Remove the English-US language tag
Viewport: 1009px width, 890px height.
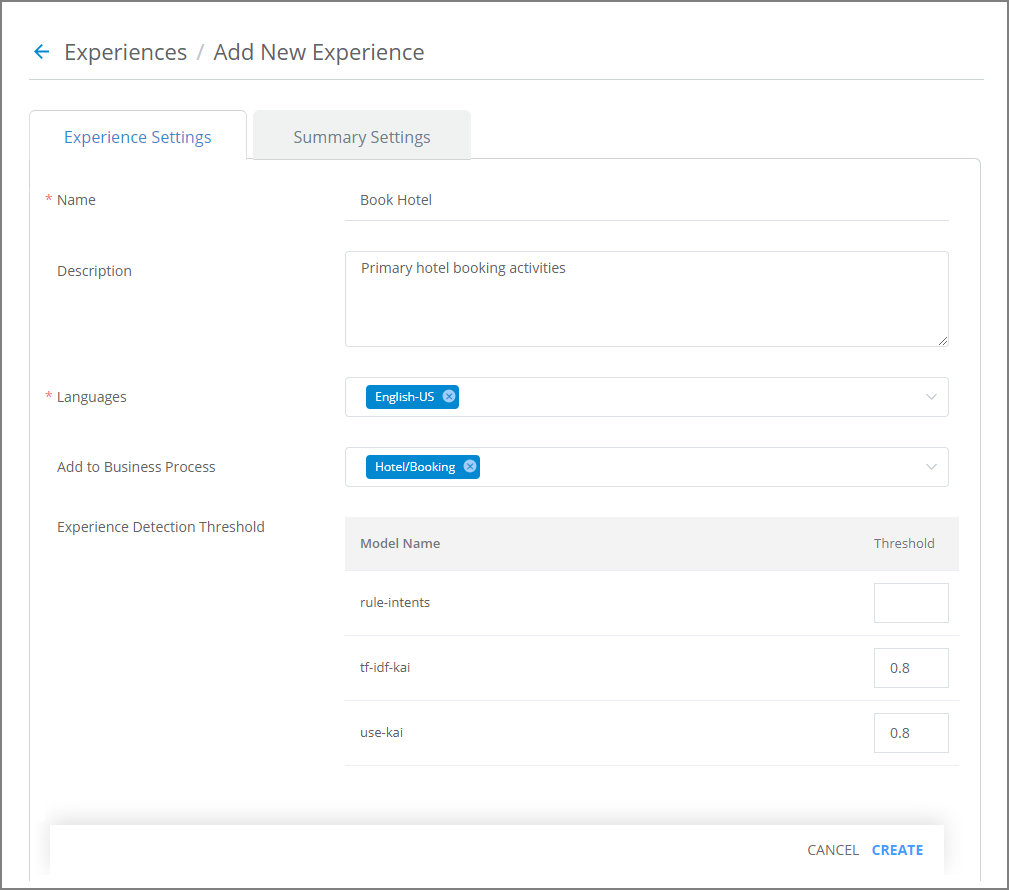[x=449, y=396]
